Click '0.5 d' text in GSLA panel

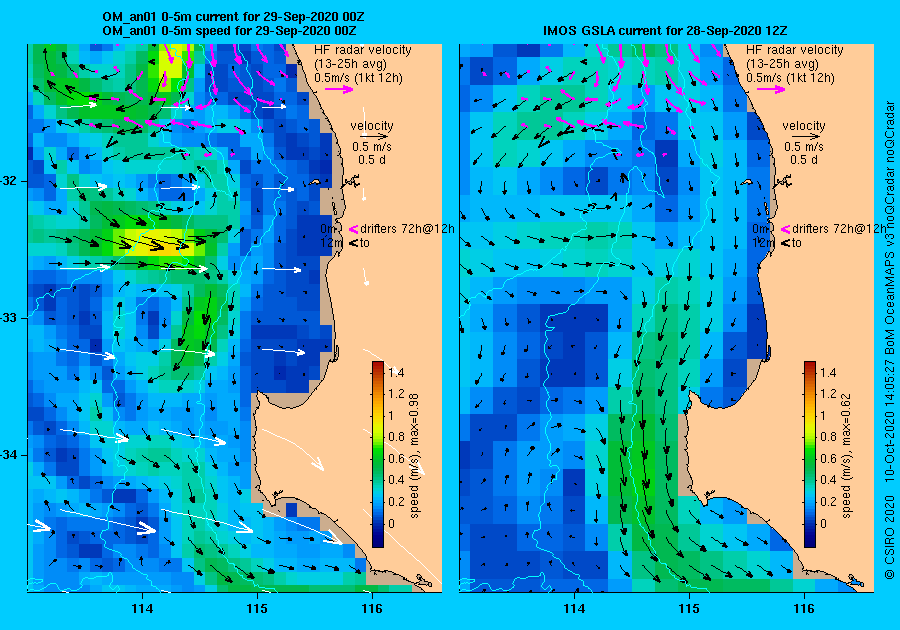click(x=804, y=160)
